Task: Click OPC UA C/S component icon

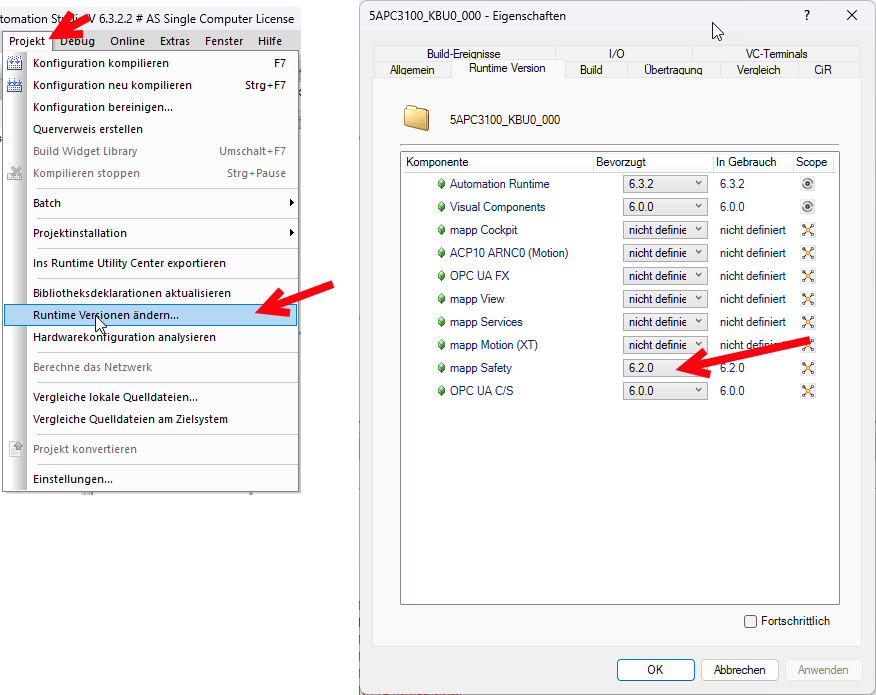Action: click(441, 391)
